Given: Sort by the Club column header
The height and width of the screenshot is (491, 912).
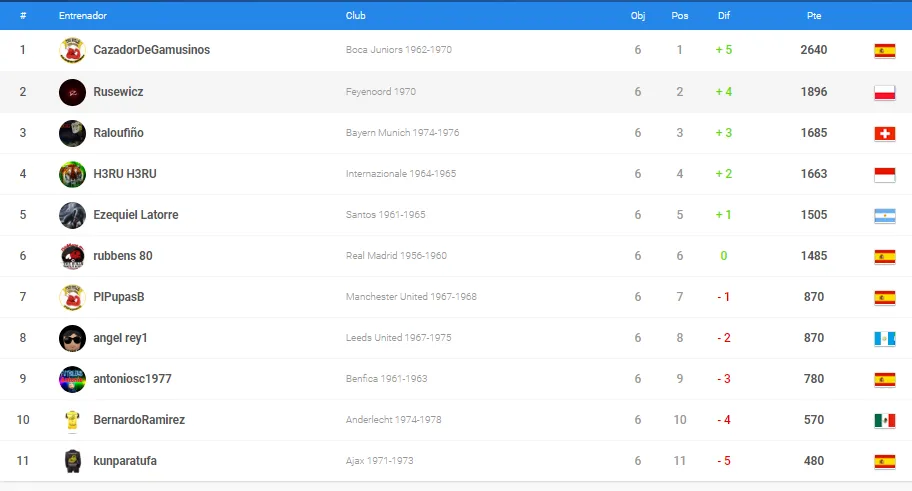Looking at the screenshot, I should tap(355, 16).
